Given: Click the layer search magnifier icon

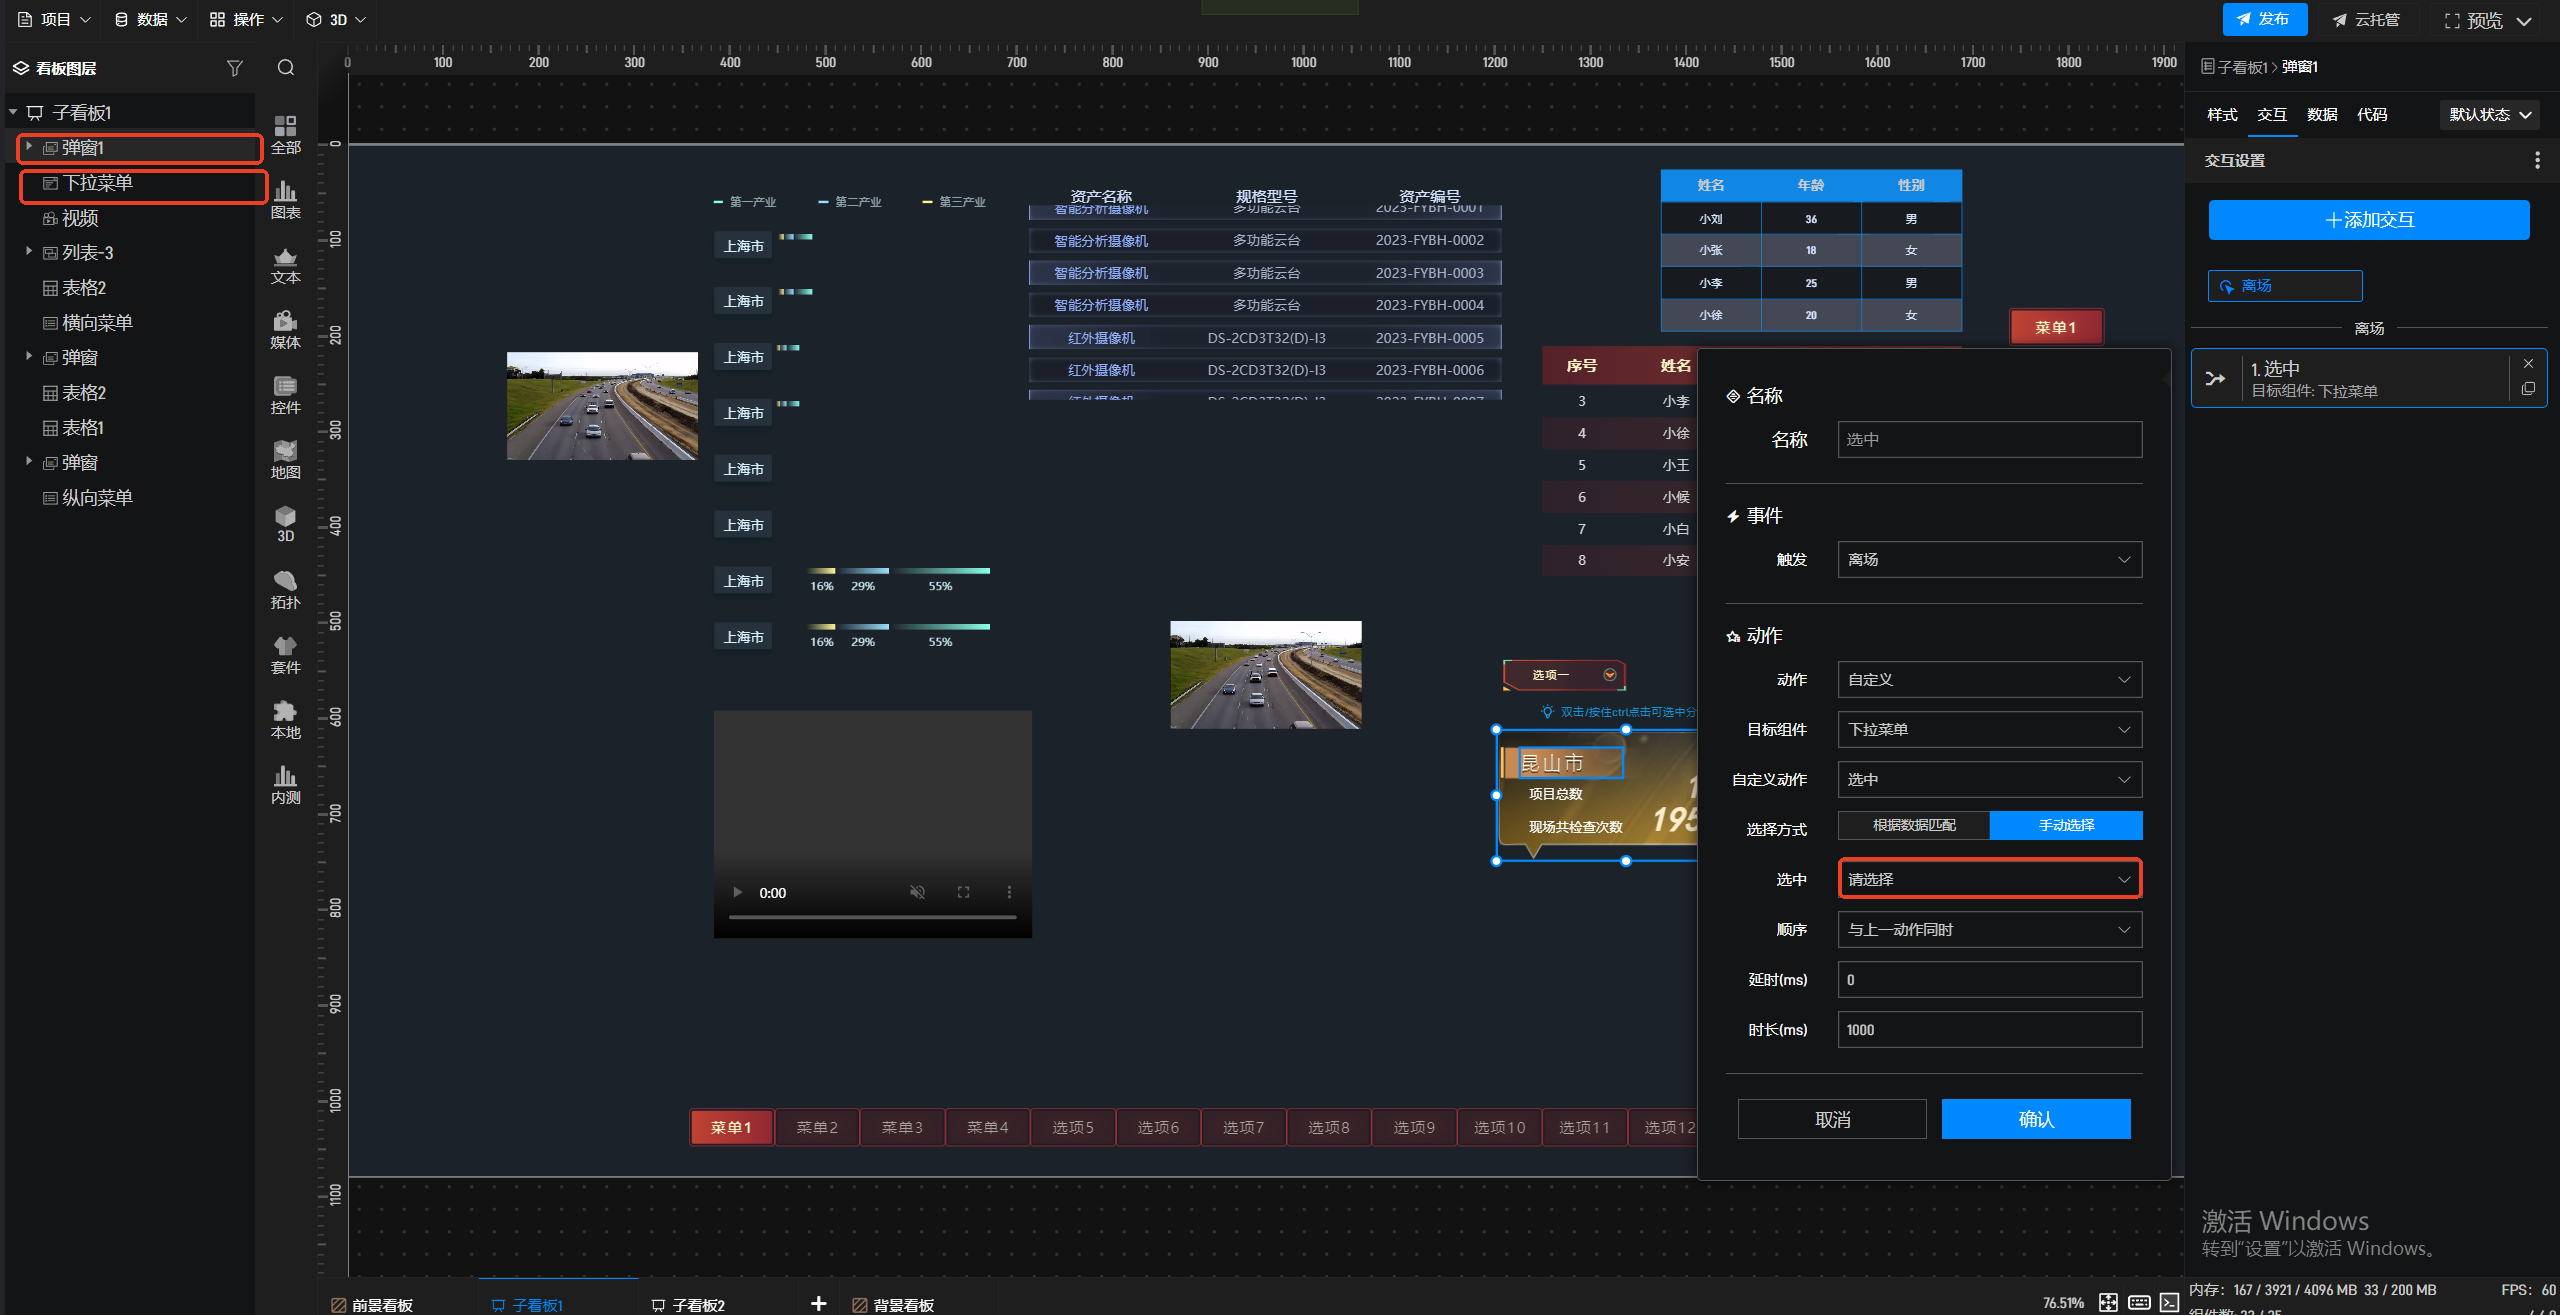Looking at the screenshot, I should click(286, 68).
